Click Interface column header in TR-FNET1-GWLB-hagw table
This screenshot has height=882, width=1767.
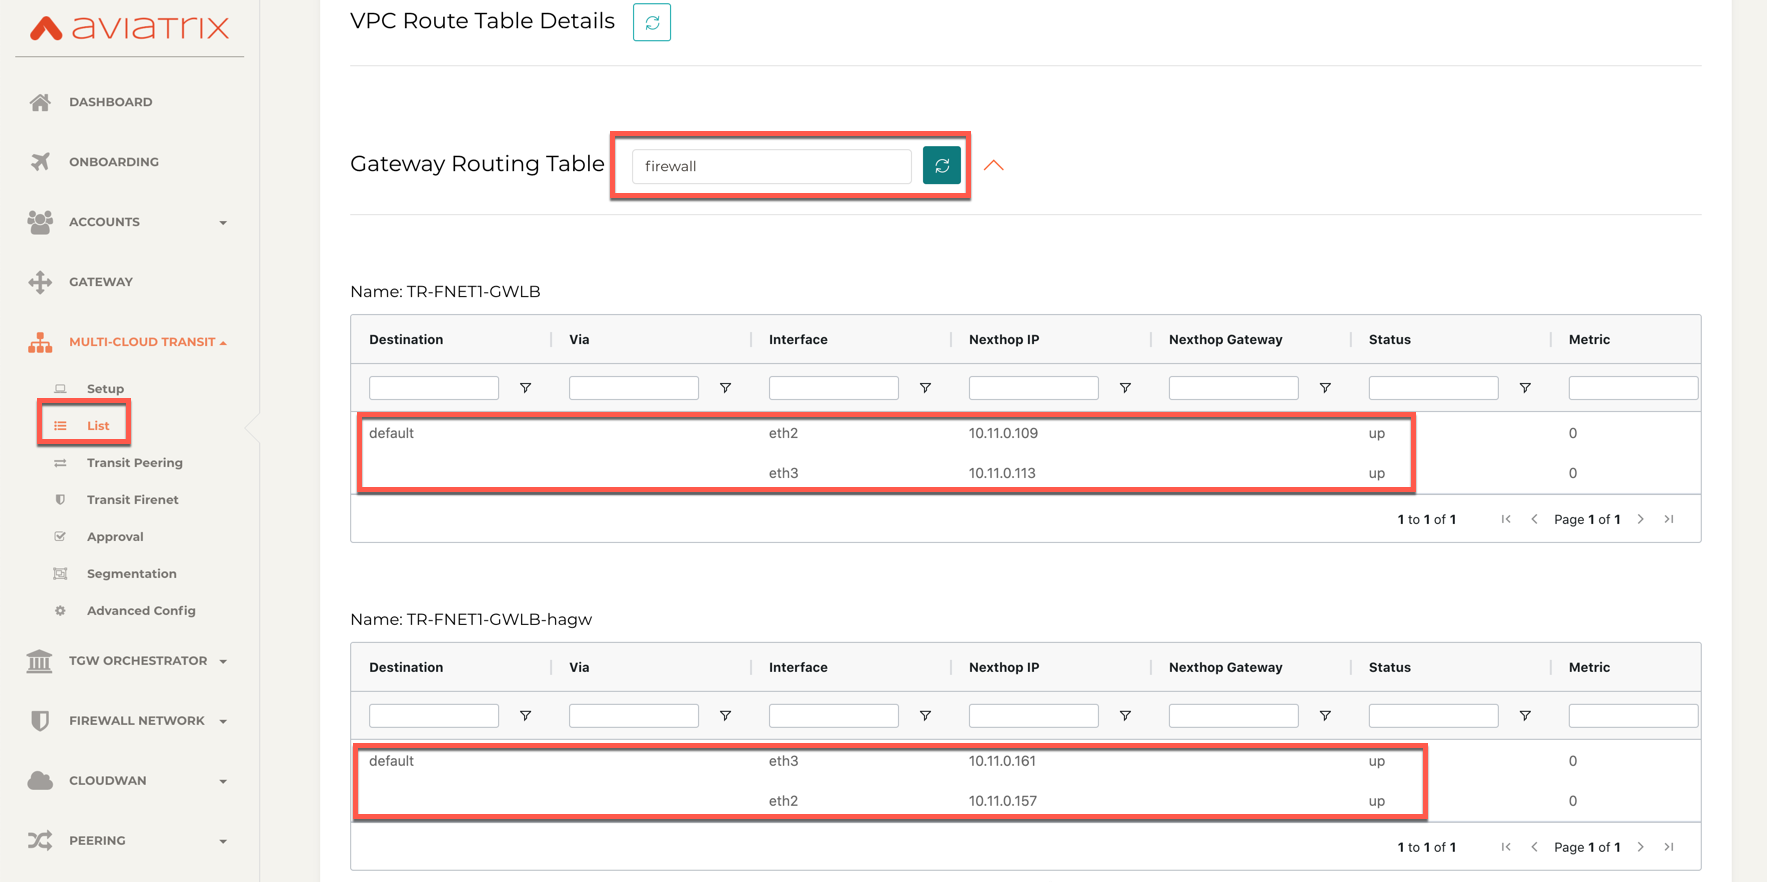click(798, 667)
